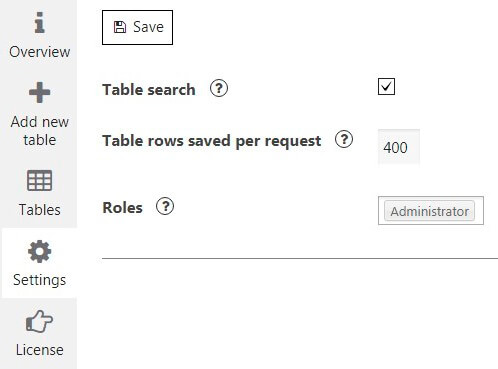
Task: Click the Add new table plus icon
Action: (x=39, y=92)
